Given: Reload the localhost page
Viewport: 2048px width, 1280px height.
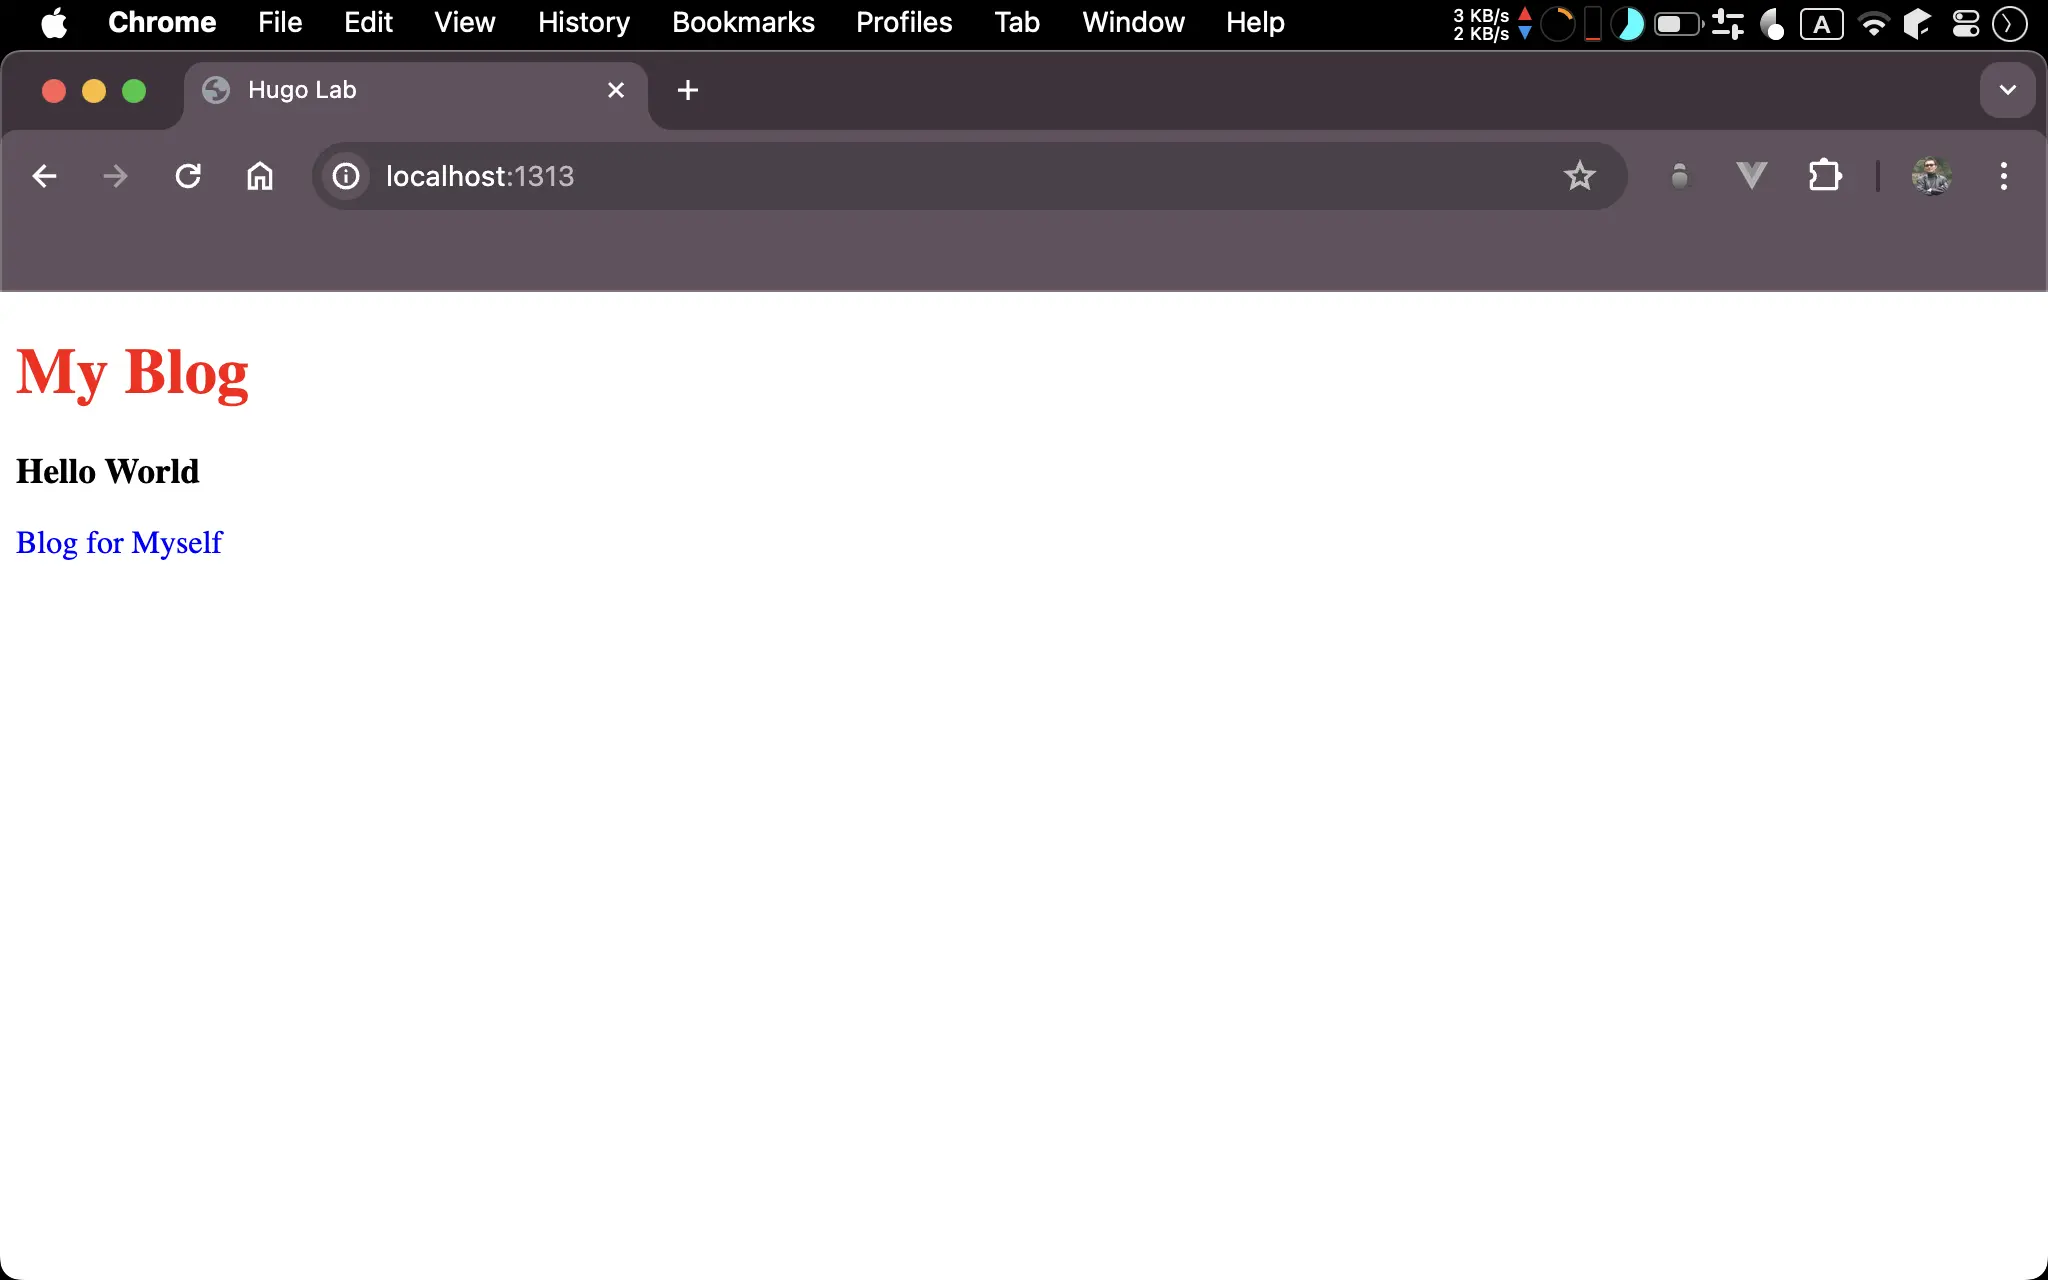Looking at the screenshot, I should (x=188, y=176).
